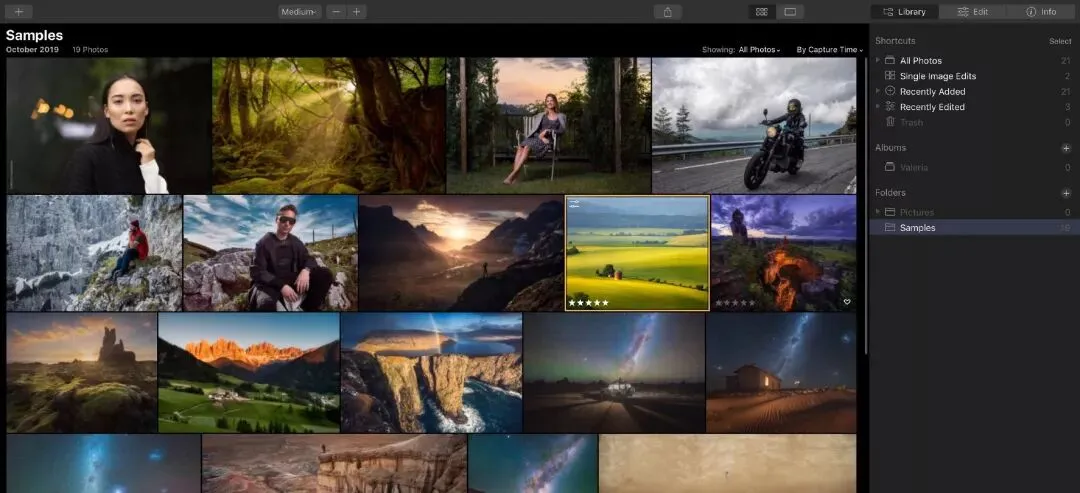Increase thumbnail size with plus button
The image size is (1080, 493).
coord(356,12)
